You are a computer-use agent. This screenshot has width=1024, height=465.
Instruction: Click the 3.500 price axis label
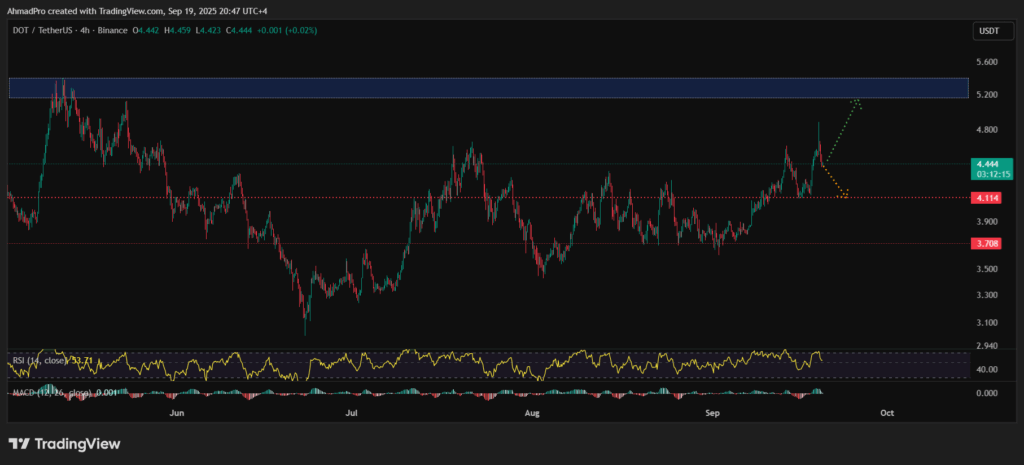(x=987, y=269)
